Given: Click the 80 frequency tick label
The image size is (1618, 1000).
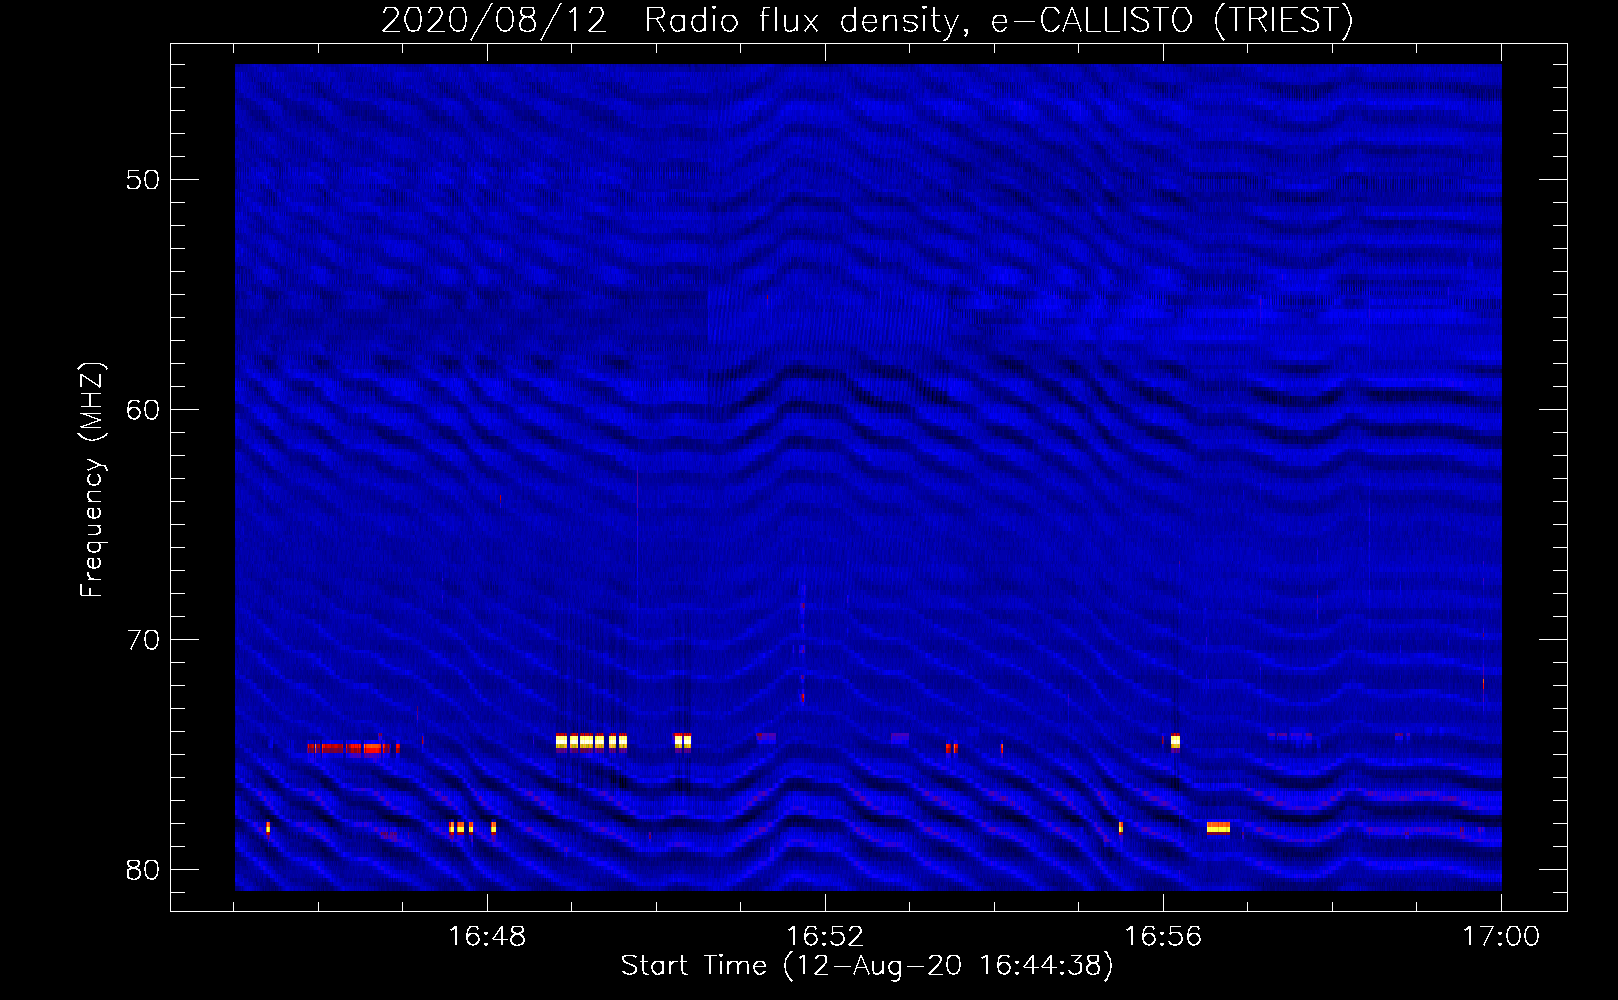Looking at the screenshot, I should (x=143, y=870).
